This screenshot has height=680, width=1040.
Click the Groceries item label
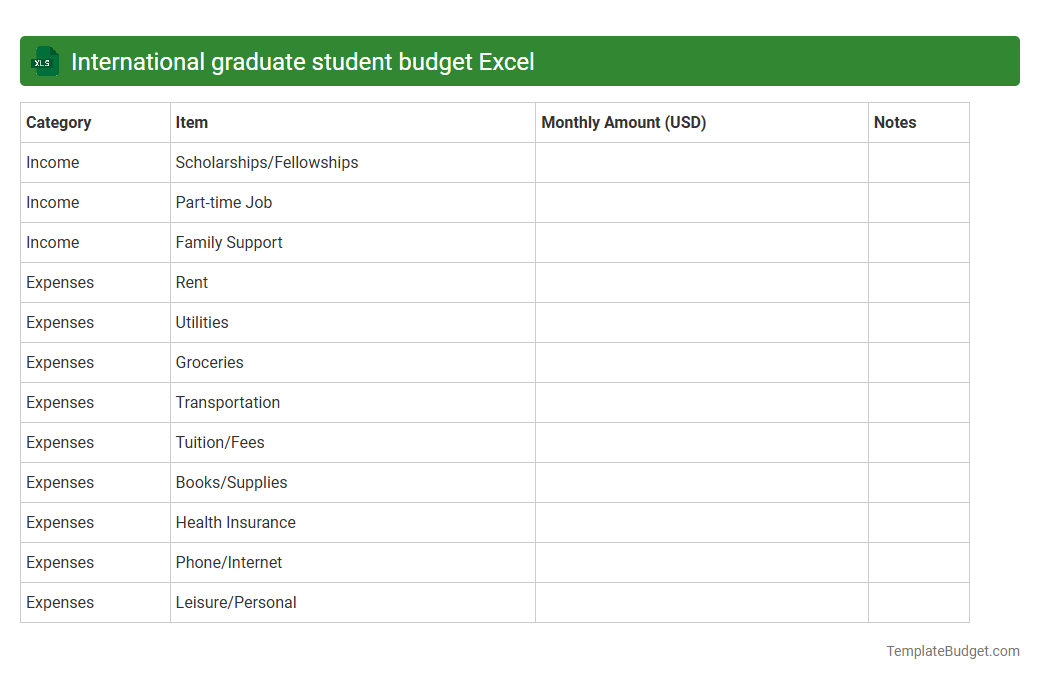pos(209,362)
